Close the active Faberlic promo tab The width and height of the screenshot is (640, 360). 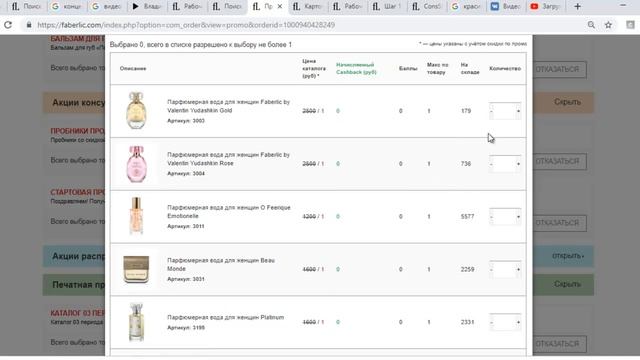pos(280,7)
